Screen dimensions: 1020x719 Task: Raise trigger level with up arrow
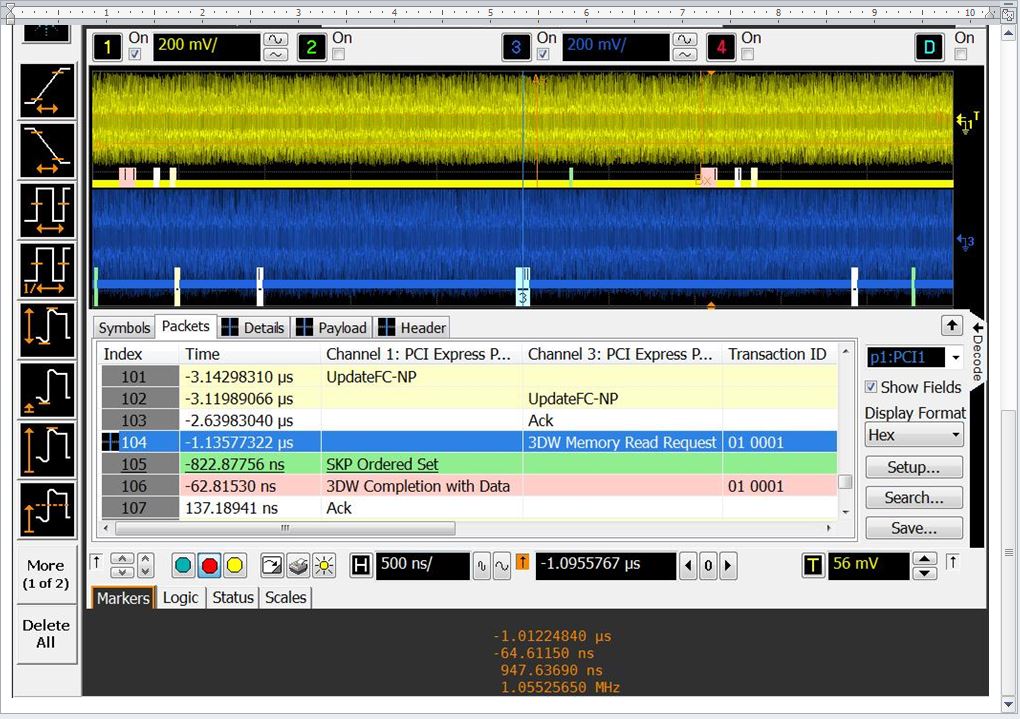tap(924, 559)
